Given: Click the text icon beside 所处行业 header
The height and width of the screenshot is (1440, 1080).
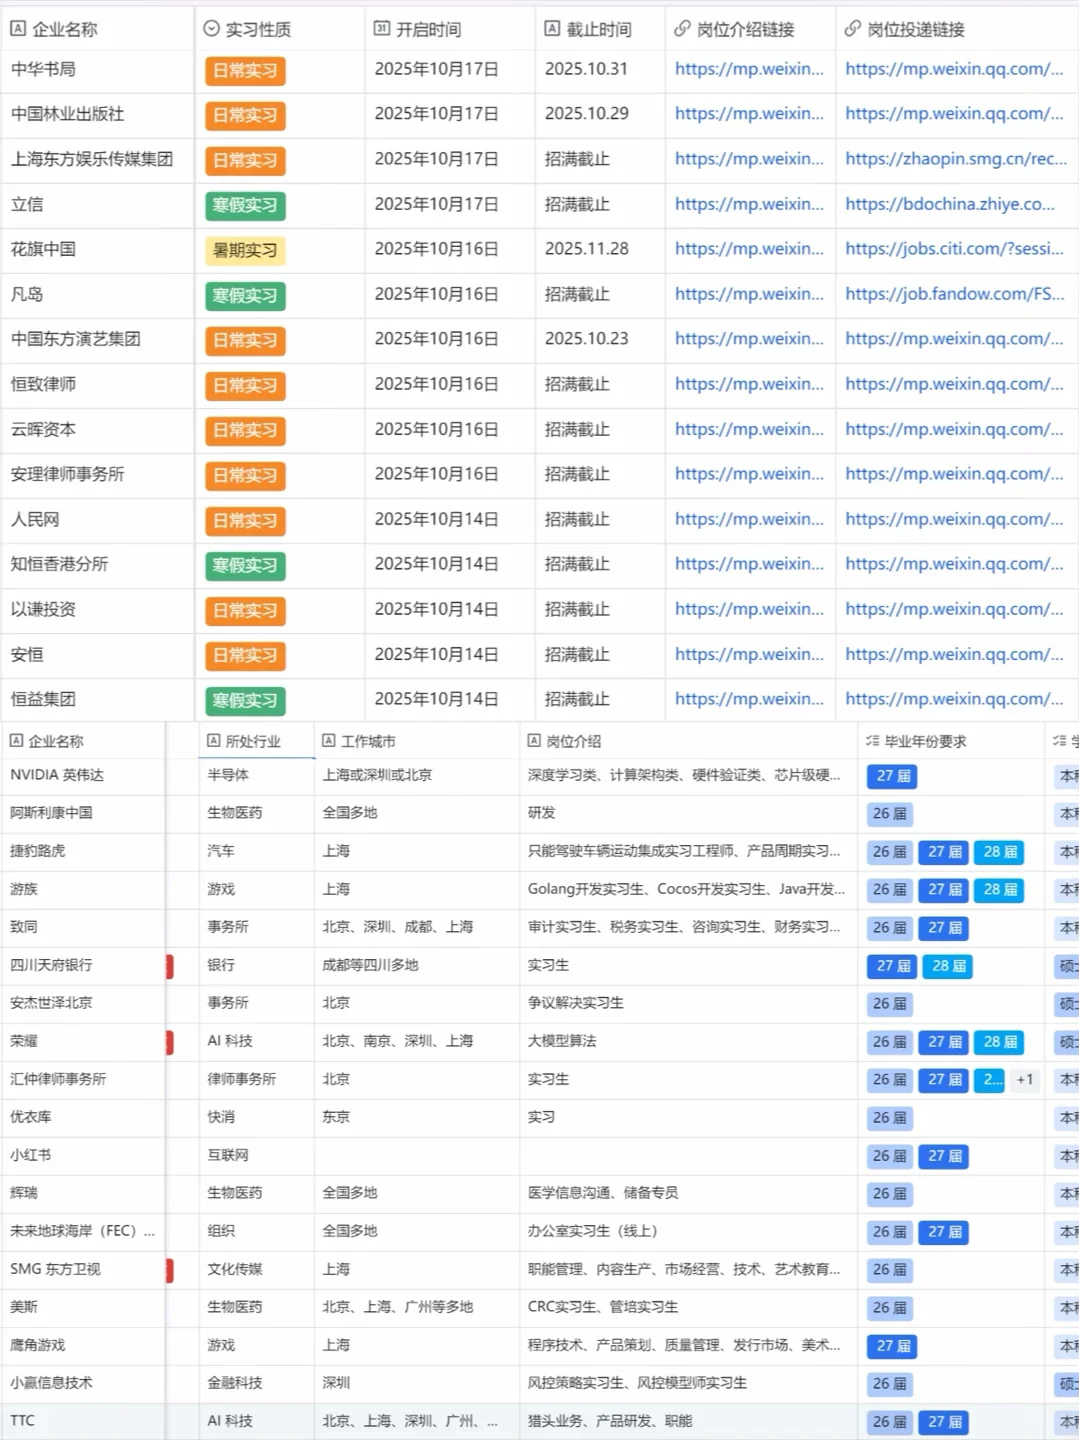Looking at the screenshot, I should click(x=213, y=741).
